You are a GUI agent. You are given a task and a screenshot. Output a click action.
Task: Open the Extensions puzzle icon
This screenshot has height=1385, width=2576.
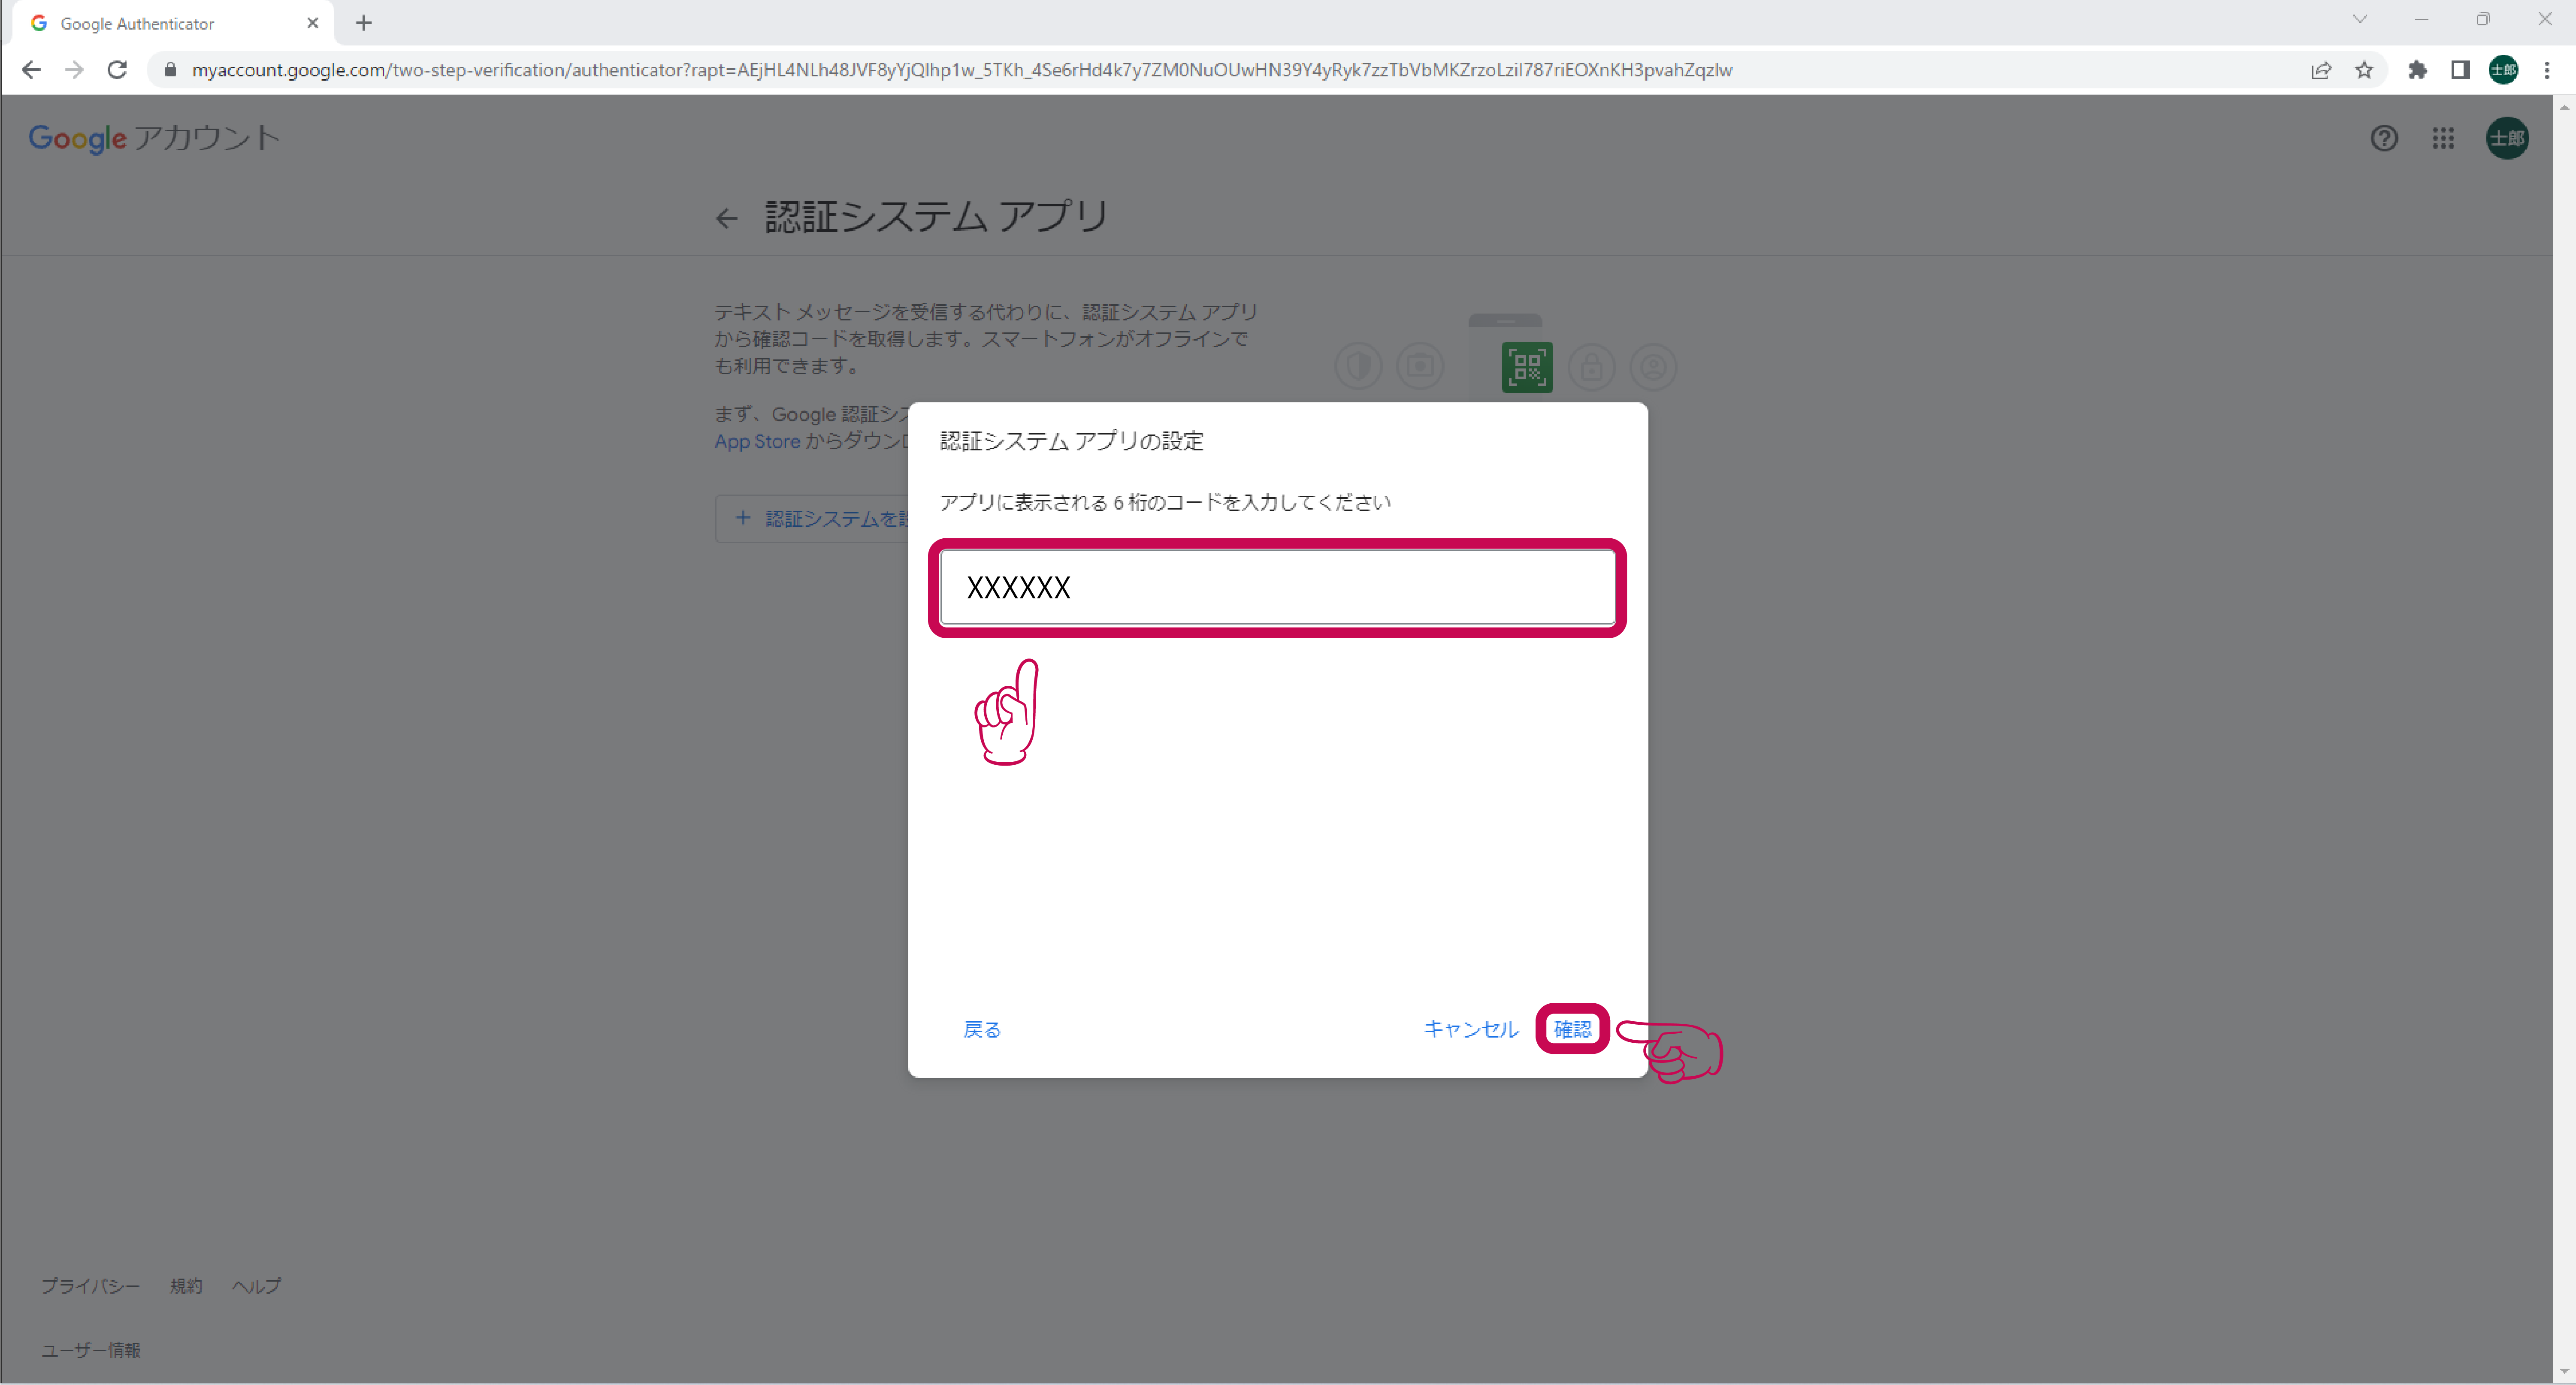coord(2417,70)
